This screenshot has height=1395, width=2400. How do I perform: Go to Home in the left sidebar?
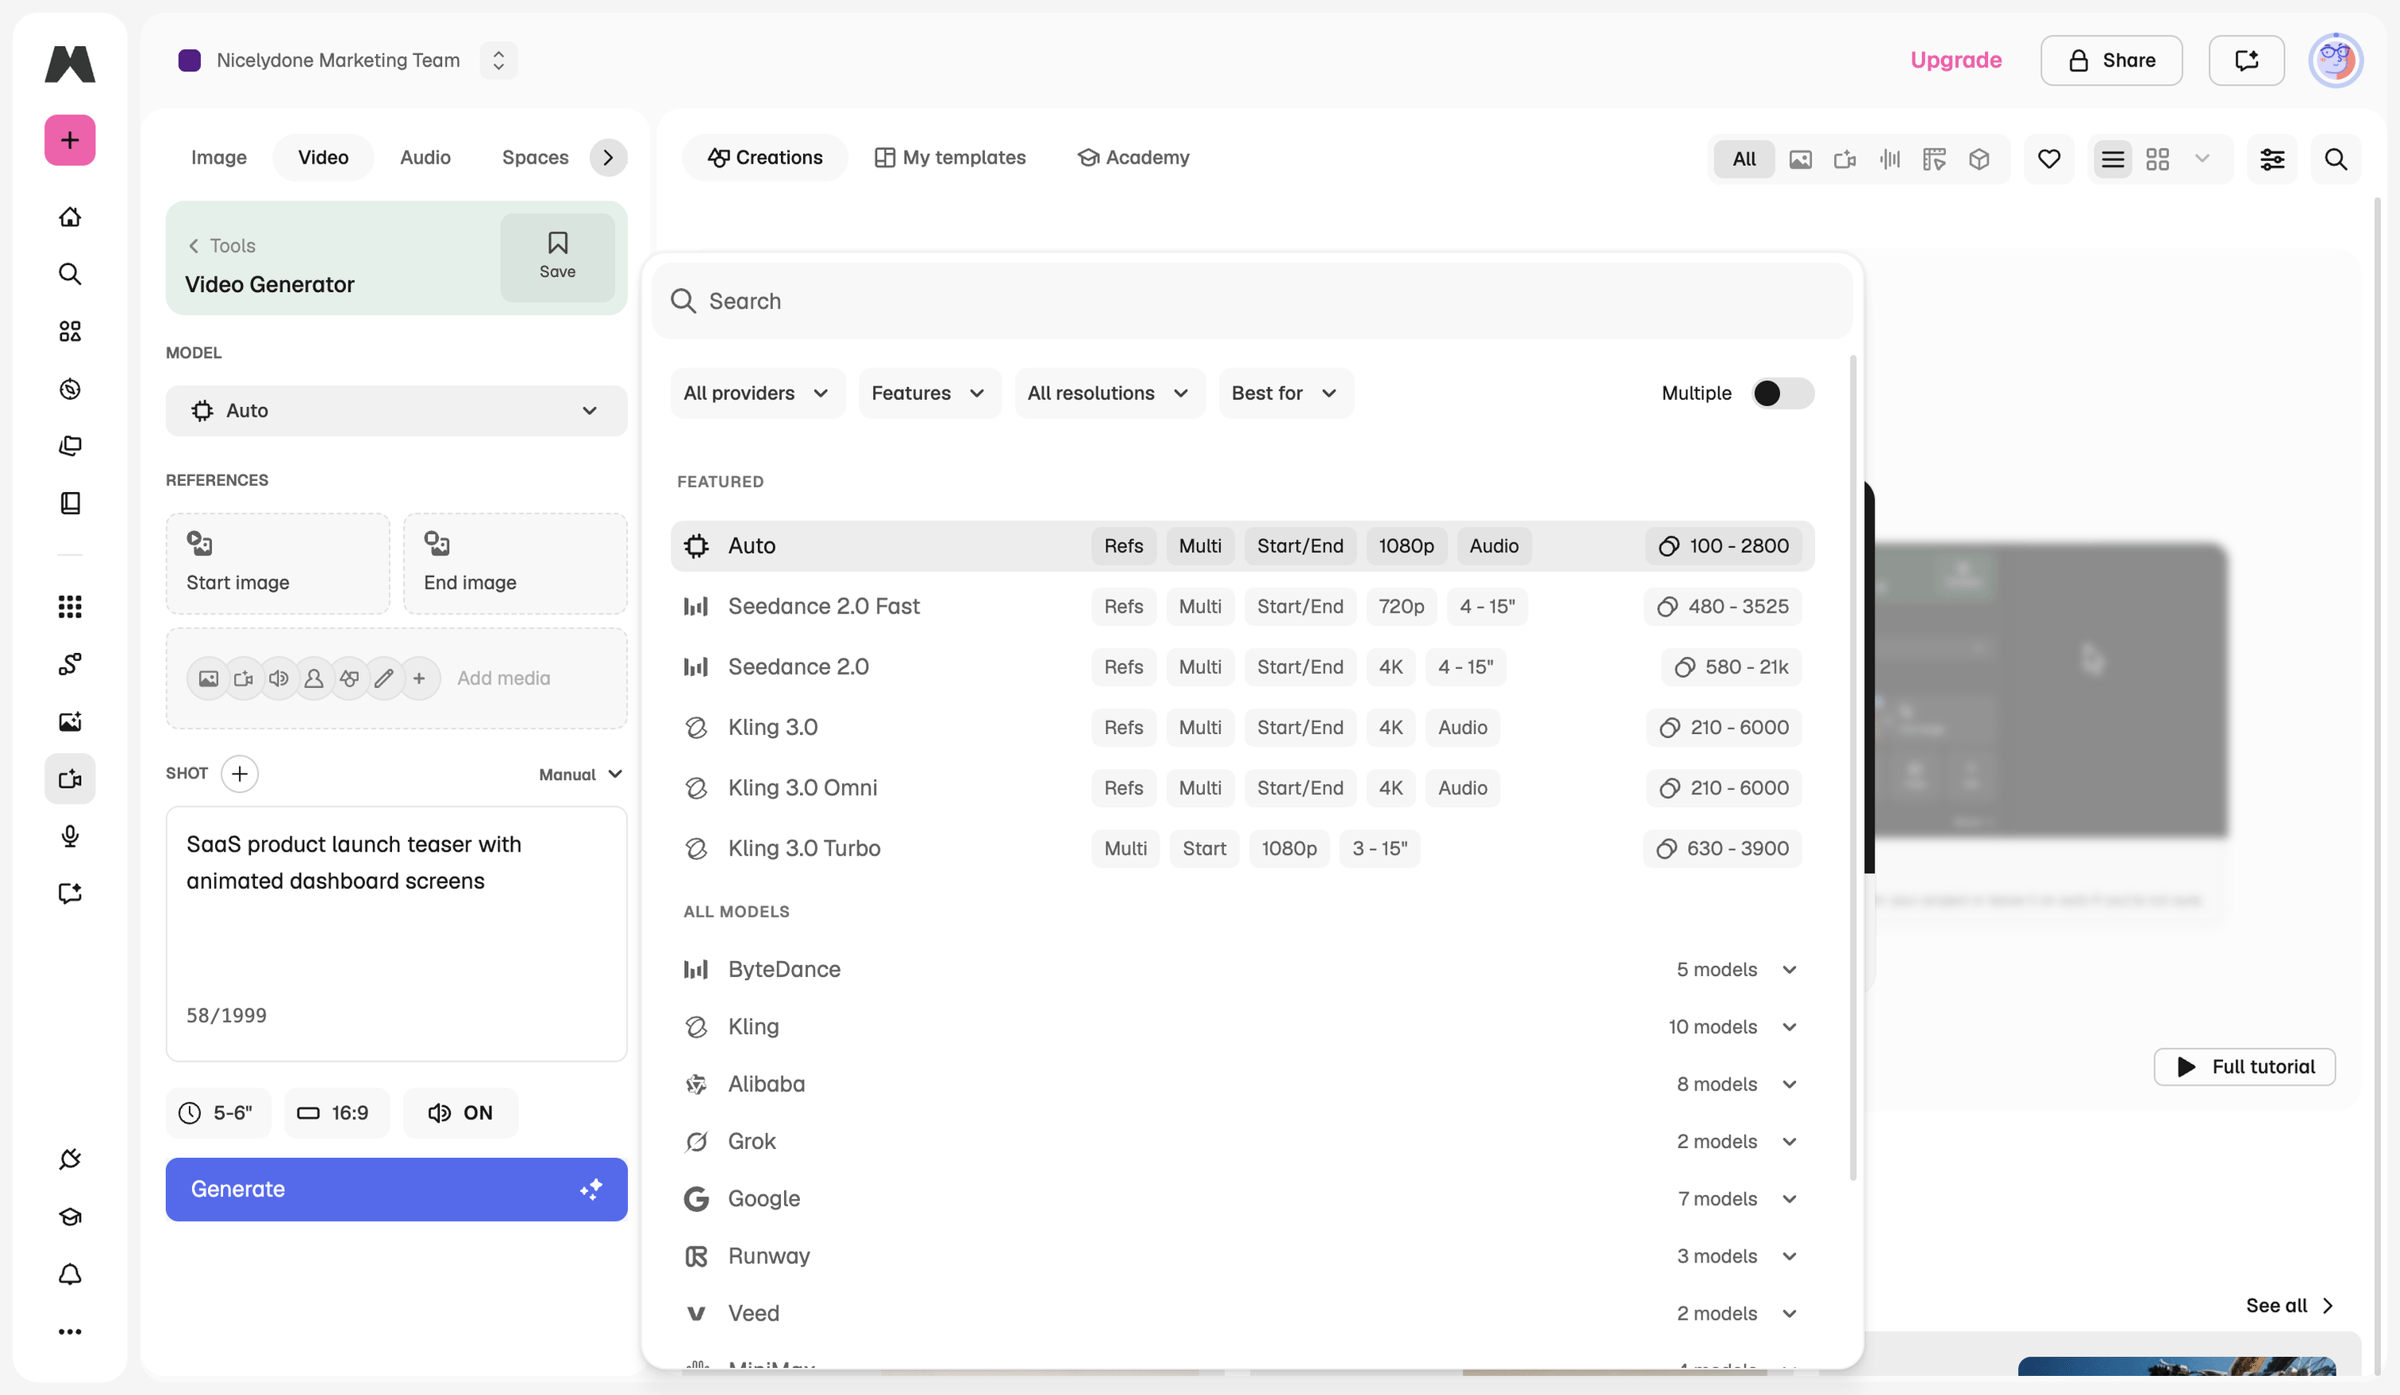point(70,217)
